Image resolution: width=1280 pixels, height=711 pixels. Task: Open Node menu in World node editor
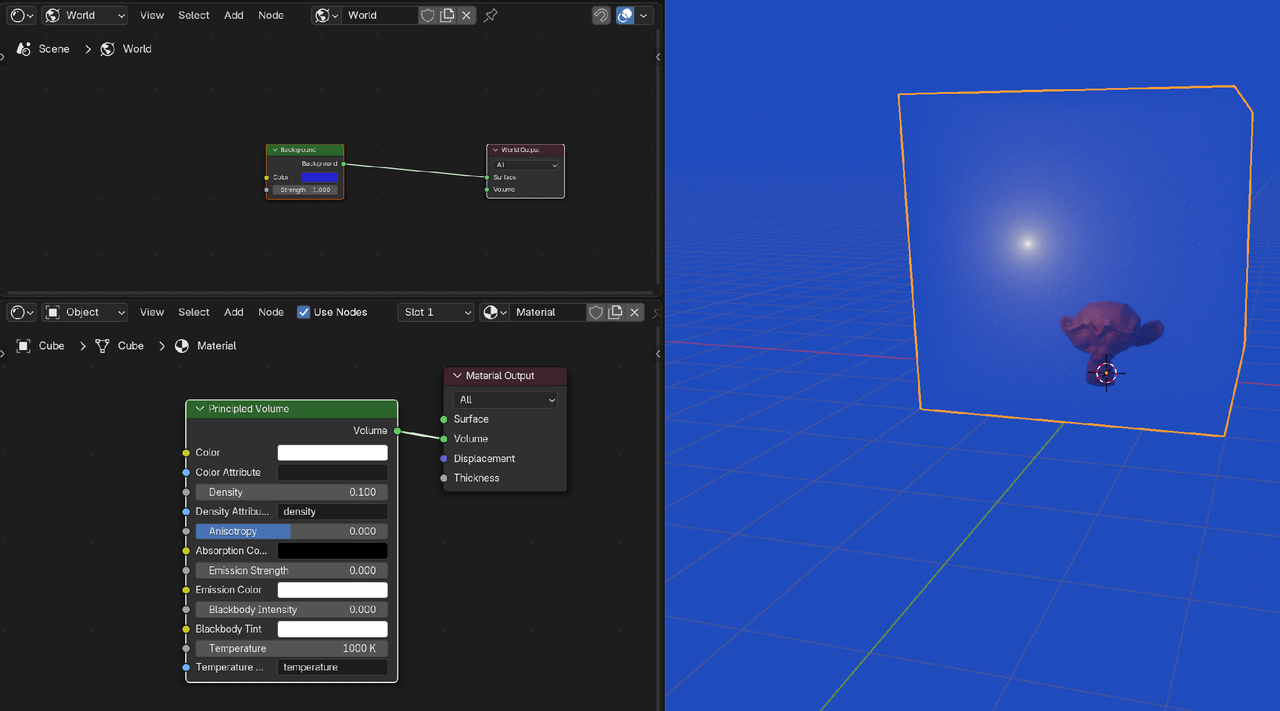click(271, 15)
